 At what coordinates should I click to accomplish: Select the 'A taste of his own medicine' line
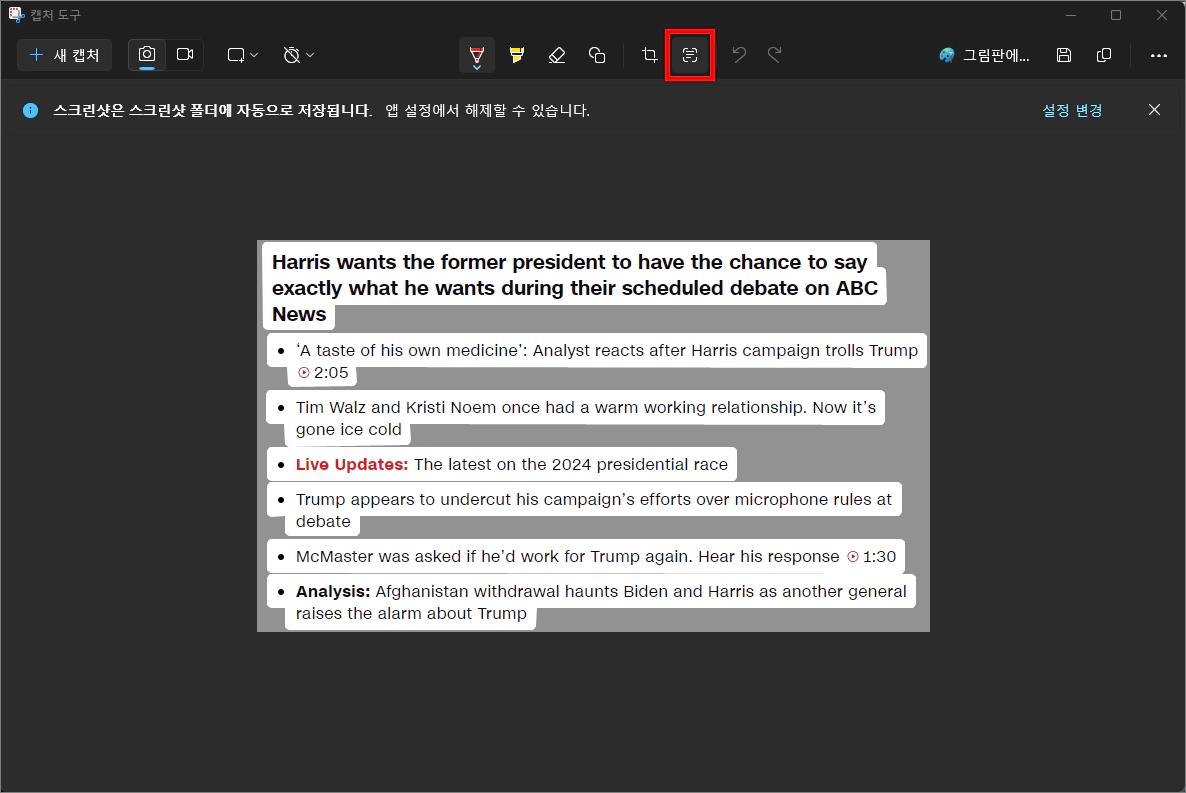coord(607,350)
